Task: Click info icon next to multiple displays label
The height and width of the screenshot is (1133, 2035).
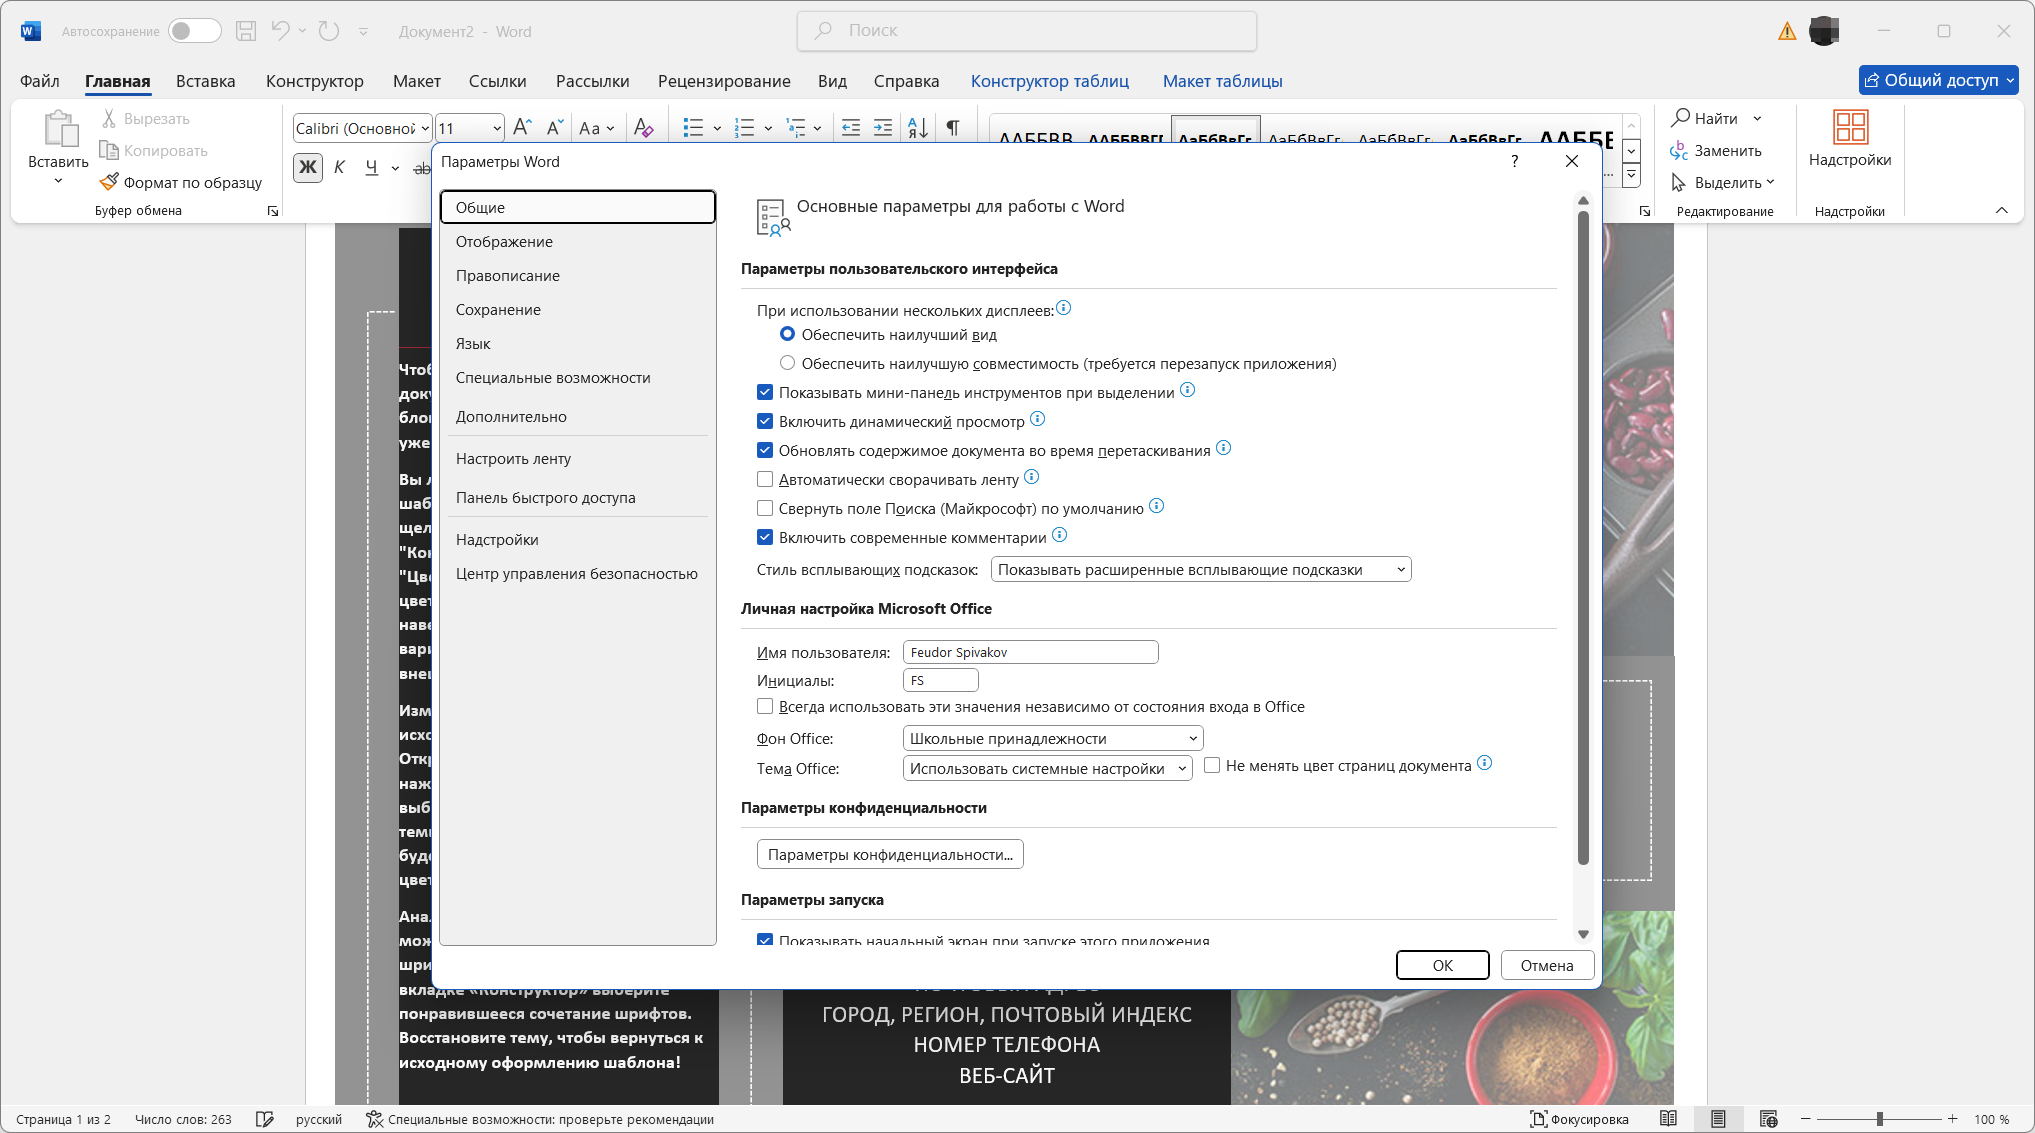Action: click(x=1064, y=308)
